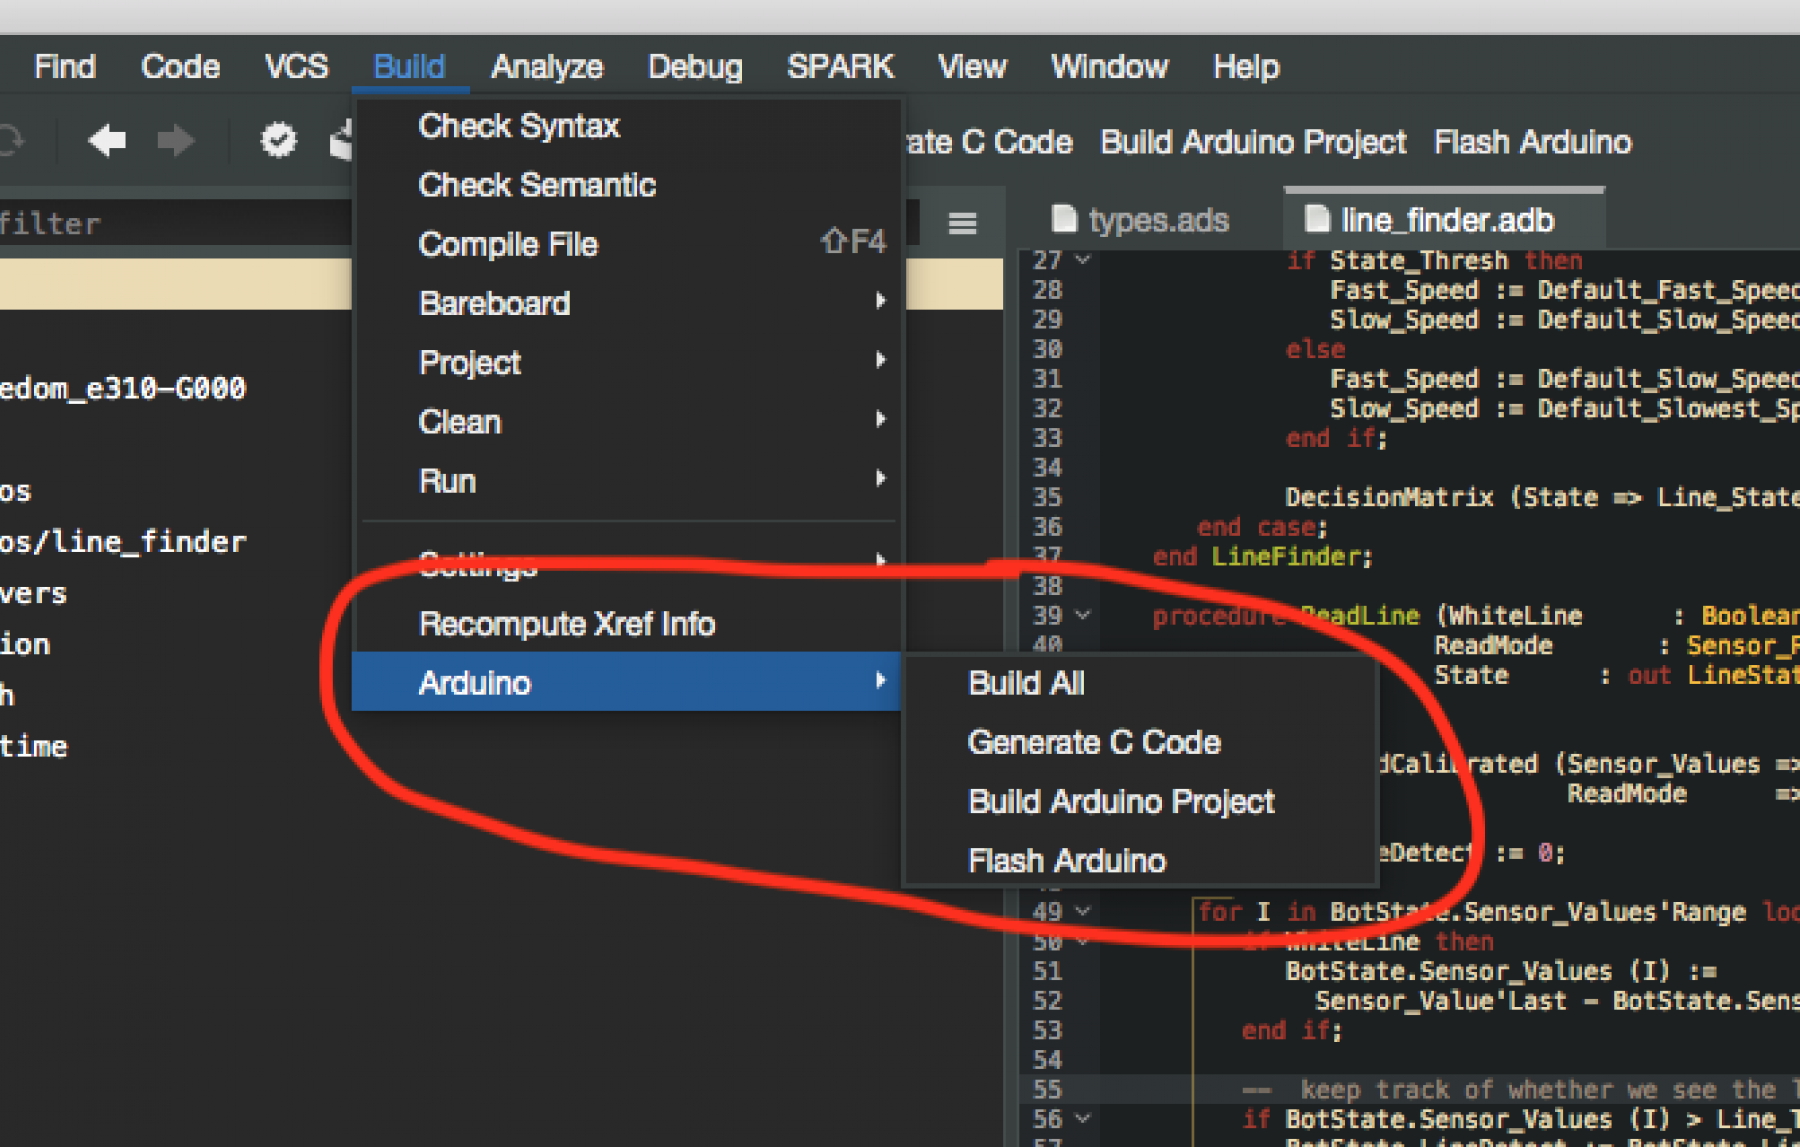The image size is (1800, 1147).
Task: Click 'if State_Thresh then', line 27
Action: tap(1434, 260)
